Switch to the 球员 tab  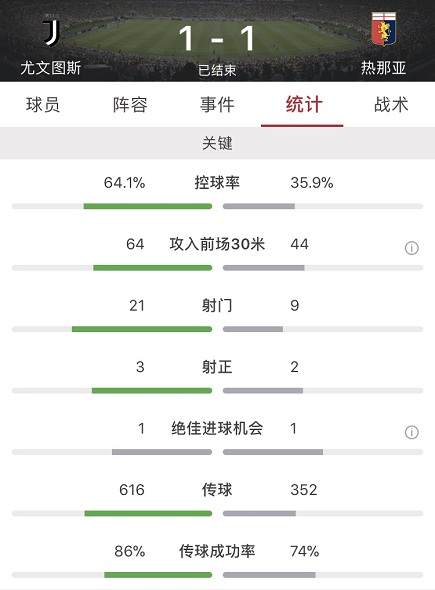(43, 105)
